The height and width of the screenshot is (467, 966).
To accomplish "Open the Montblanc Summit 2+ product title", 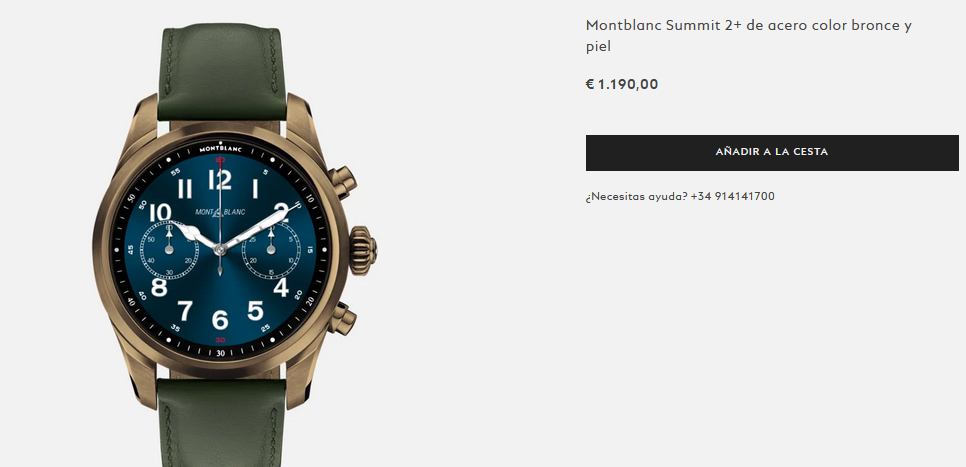I will 749,36.
